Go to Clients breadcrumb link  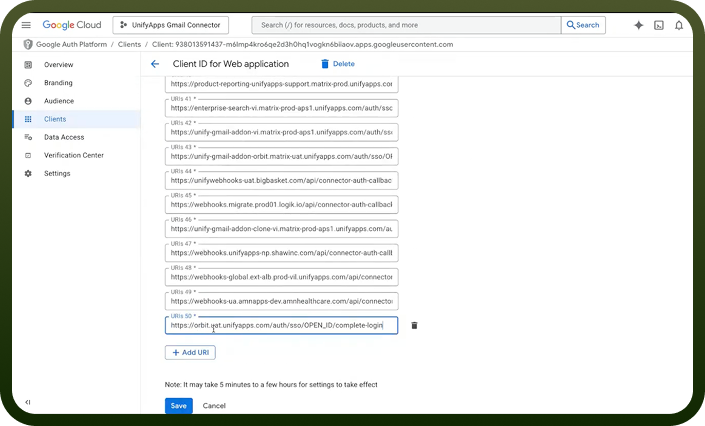(129, 45)
